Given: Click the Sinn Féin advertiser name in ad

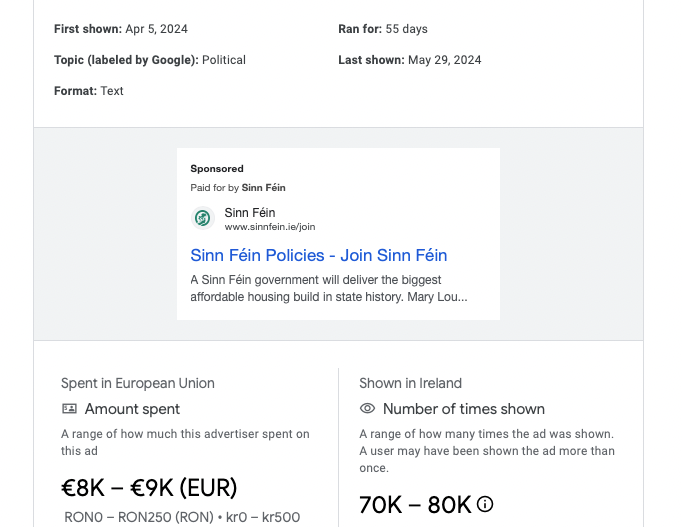Looking at the screenshot, I should pyautogui.click(x=250, y=212).
